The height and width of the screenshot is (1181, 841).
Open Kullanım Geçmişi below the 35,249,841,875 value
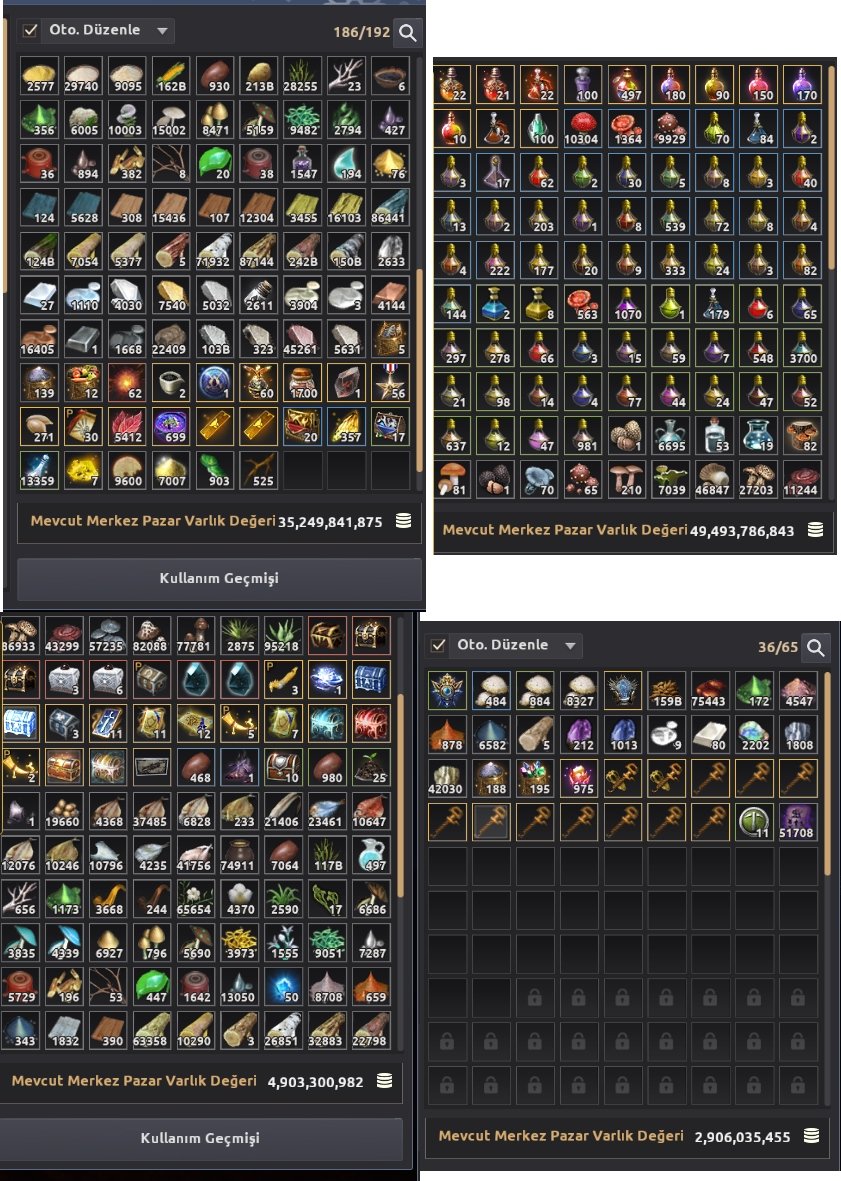(219, 578)
